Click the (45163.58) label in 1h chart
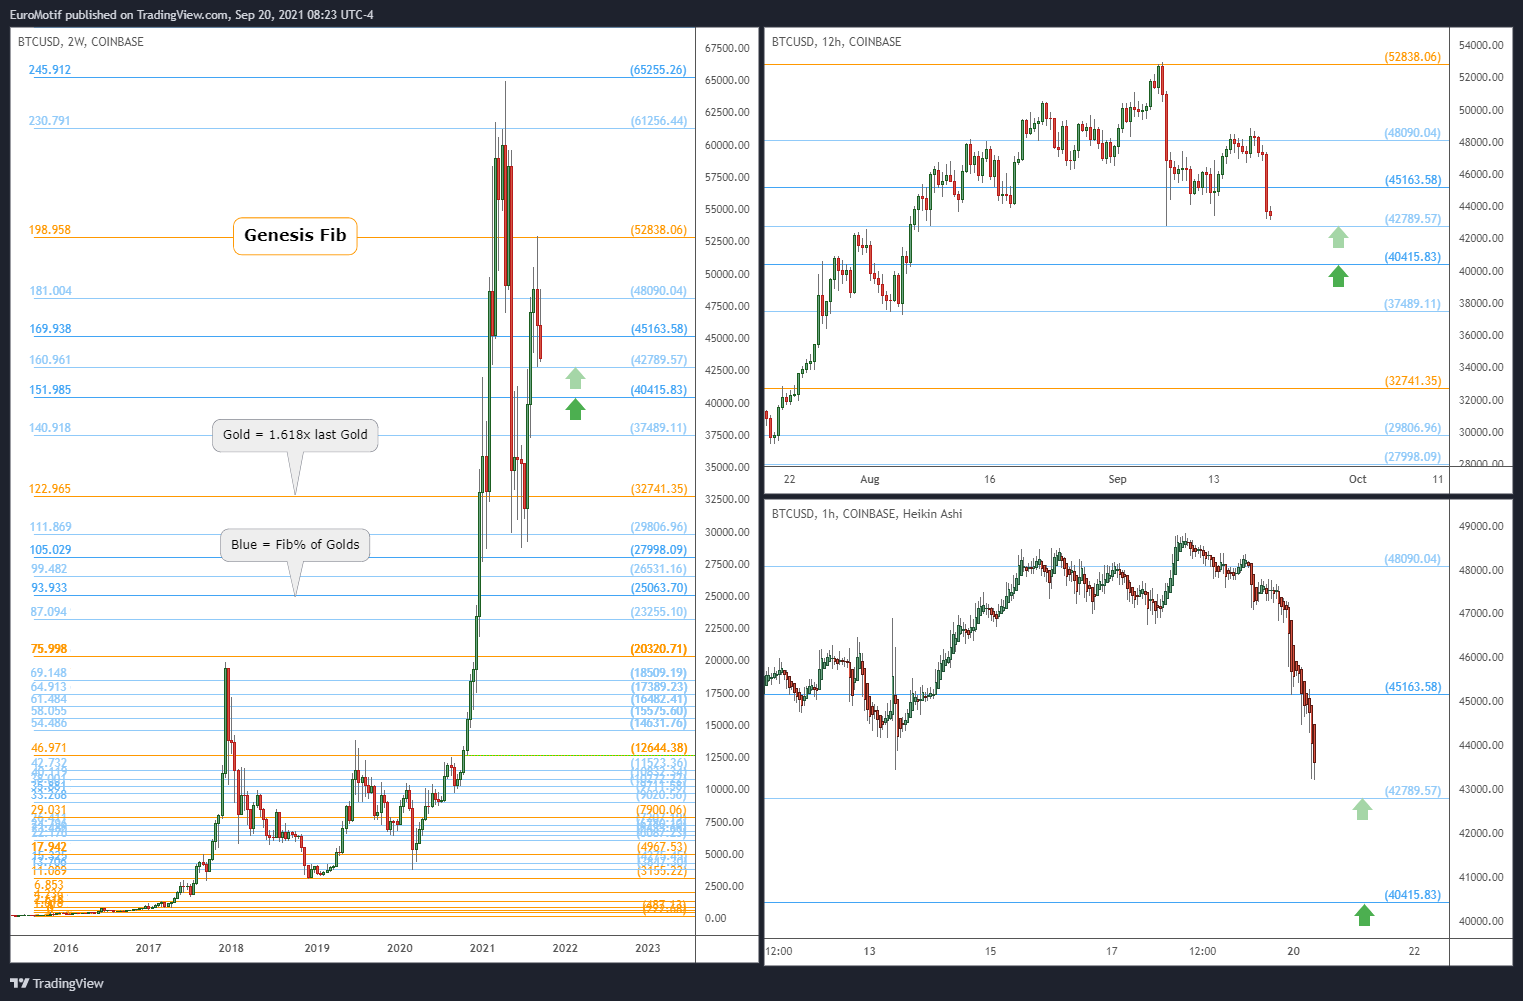 1413,687
